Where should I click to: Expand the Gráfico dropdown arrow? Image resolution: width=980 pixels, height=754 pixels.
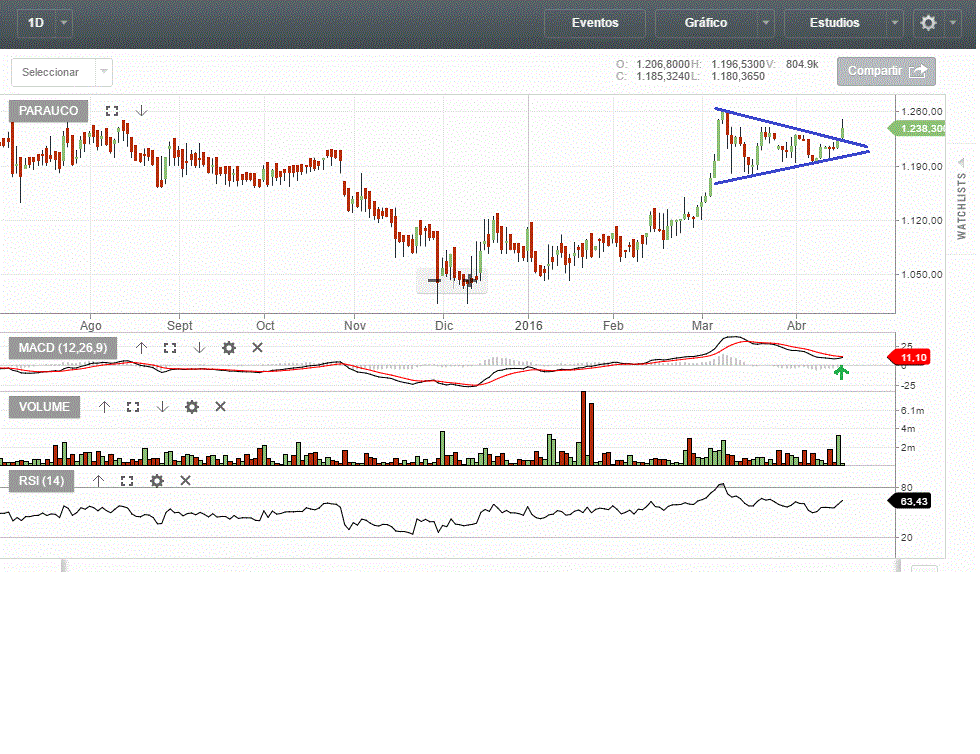coord(766,22)
